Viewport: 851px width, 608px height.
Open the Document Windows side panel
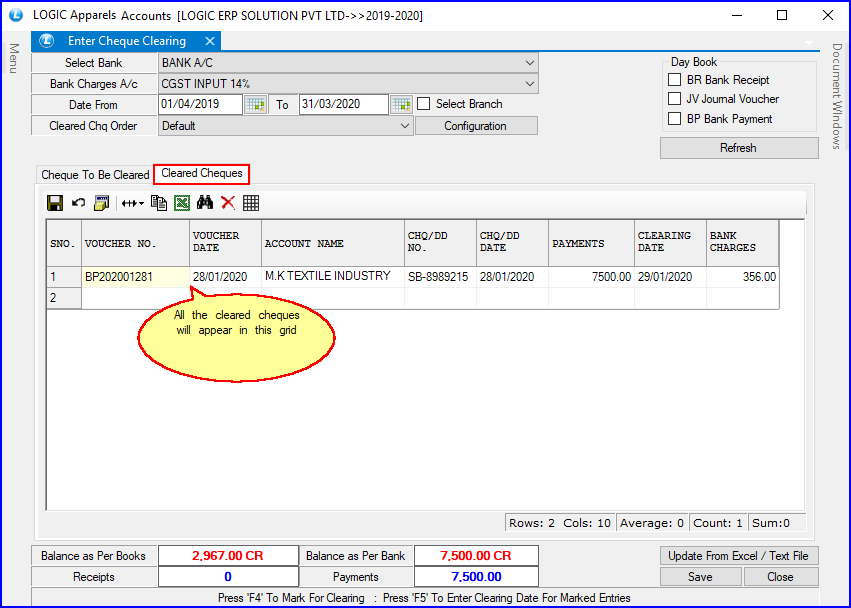coord(837,96)
